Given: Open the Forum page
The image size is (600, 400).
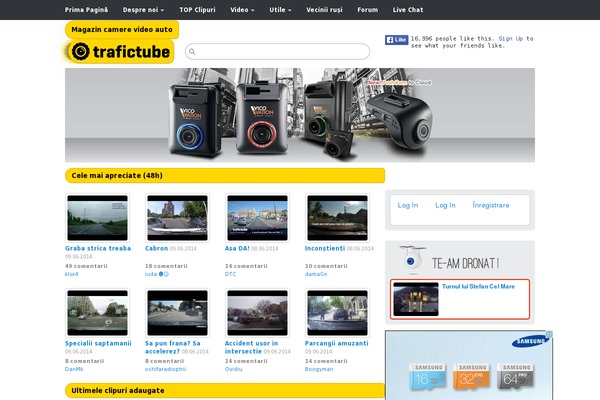Looking at the screenshot, I should (x=367, y=9).
